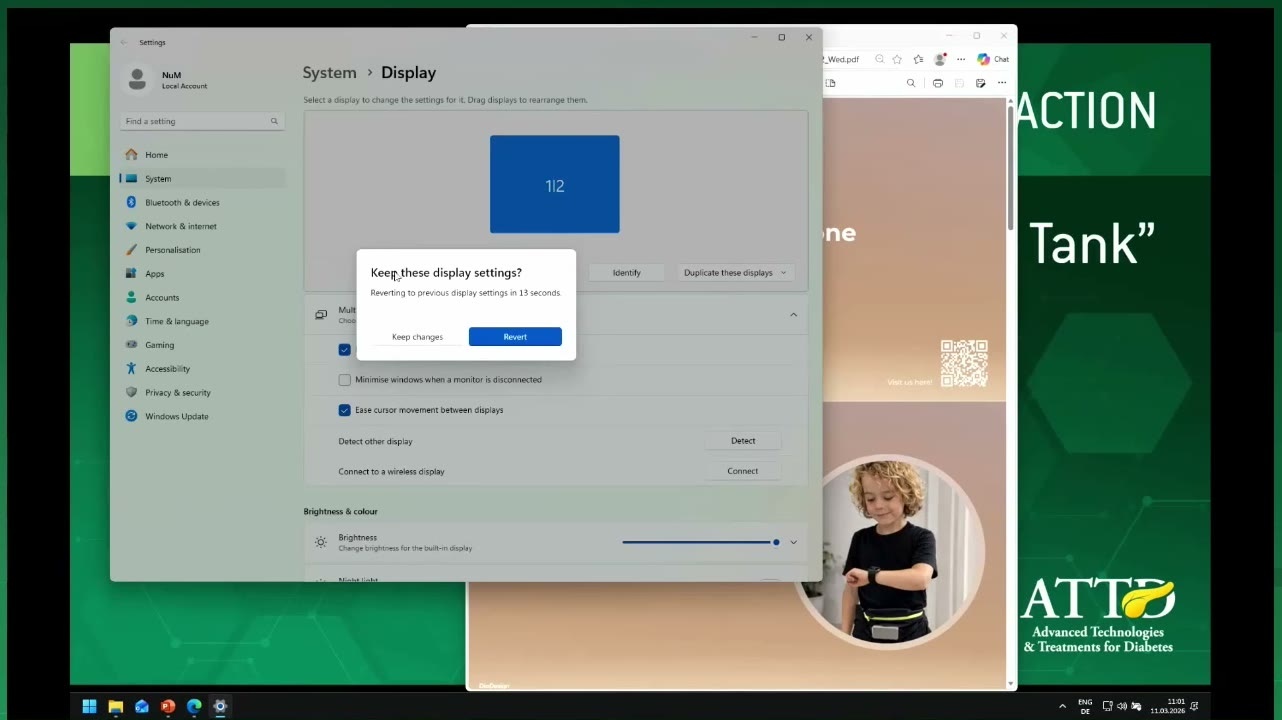The height and width of the screenshot is (720, 1282).
Task: Open Apps settings page
Action: click(202, 274)
